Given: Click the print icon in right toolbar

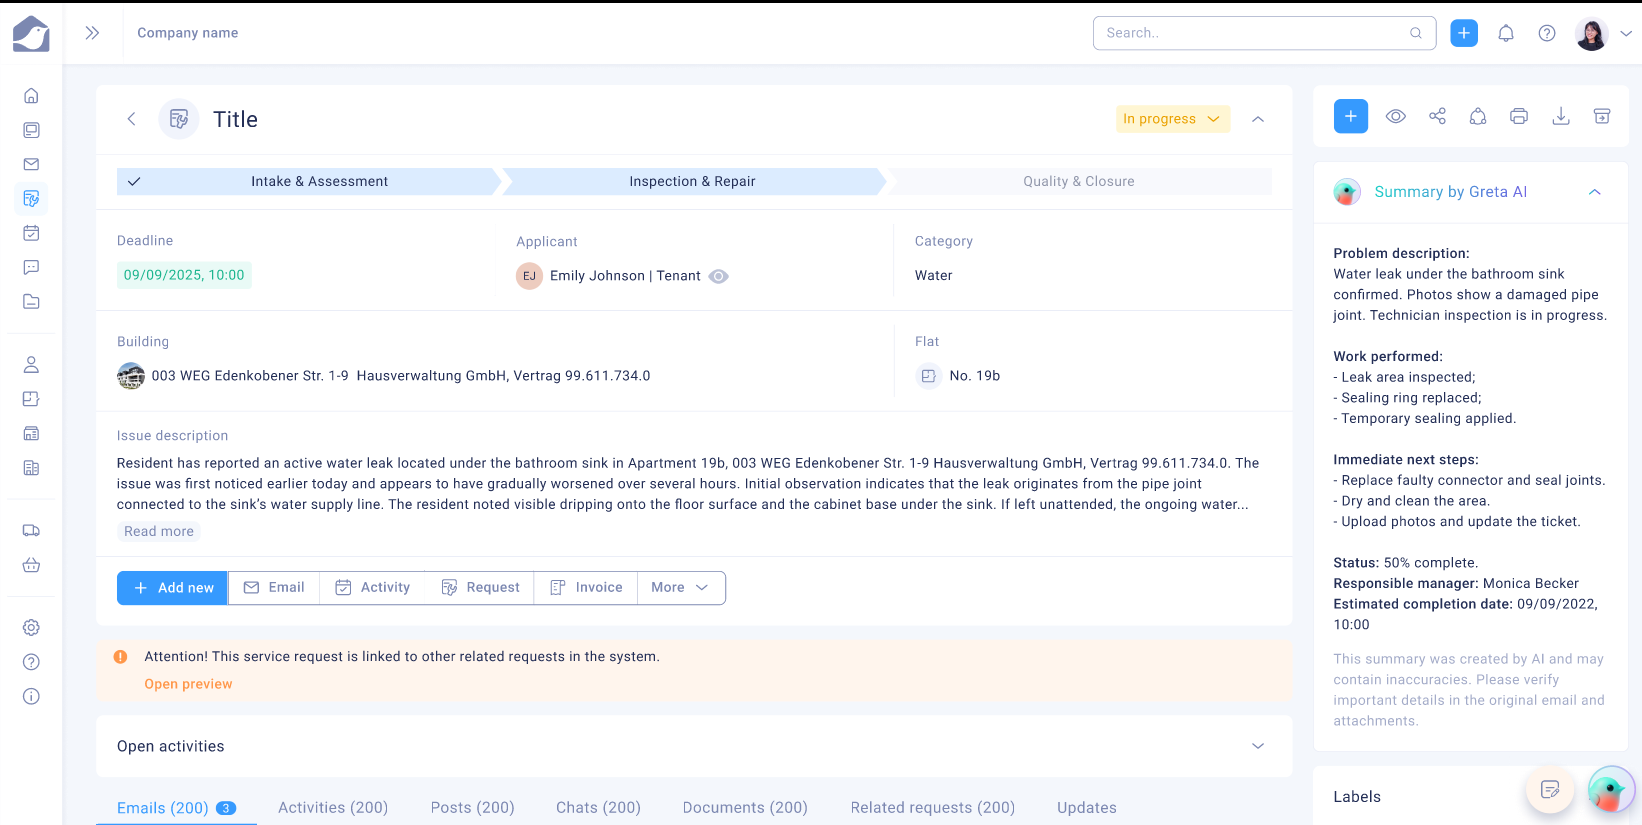Looking at the screenshot, I should pos(1519,116).
